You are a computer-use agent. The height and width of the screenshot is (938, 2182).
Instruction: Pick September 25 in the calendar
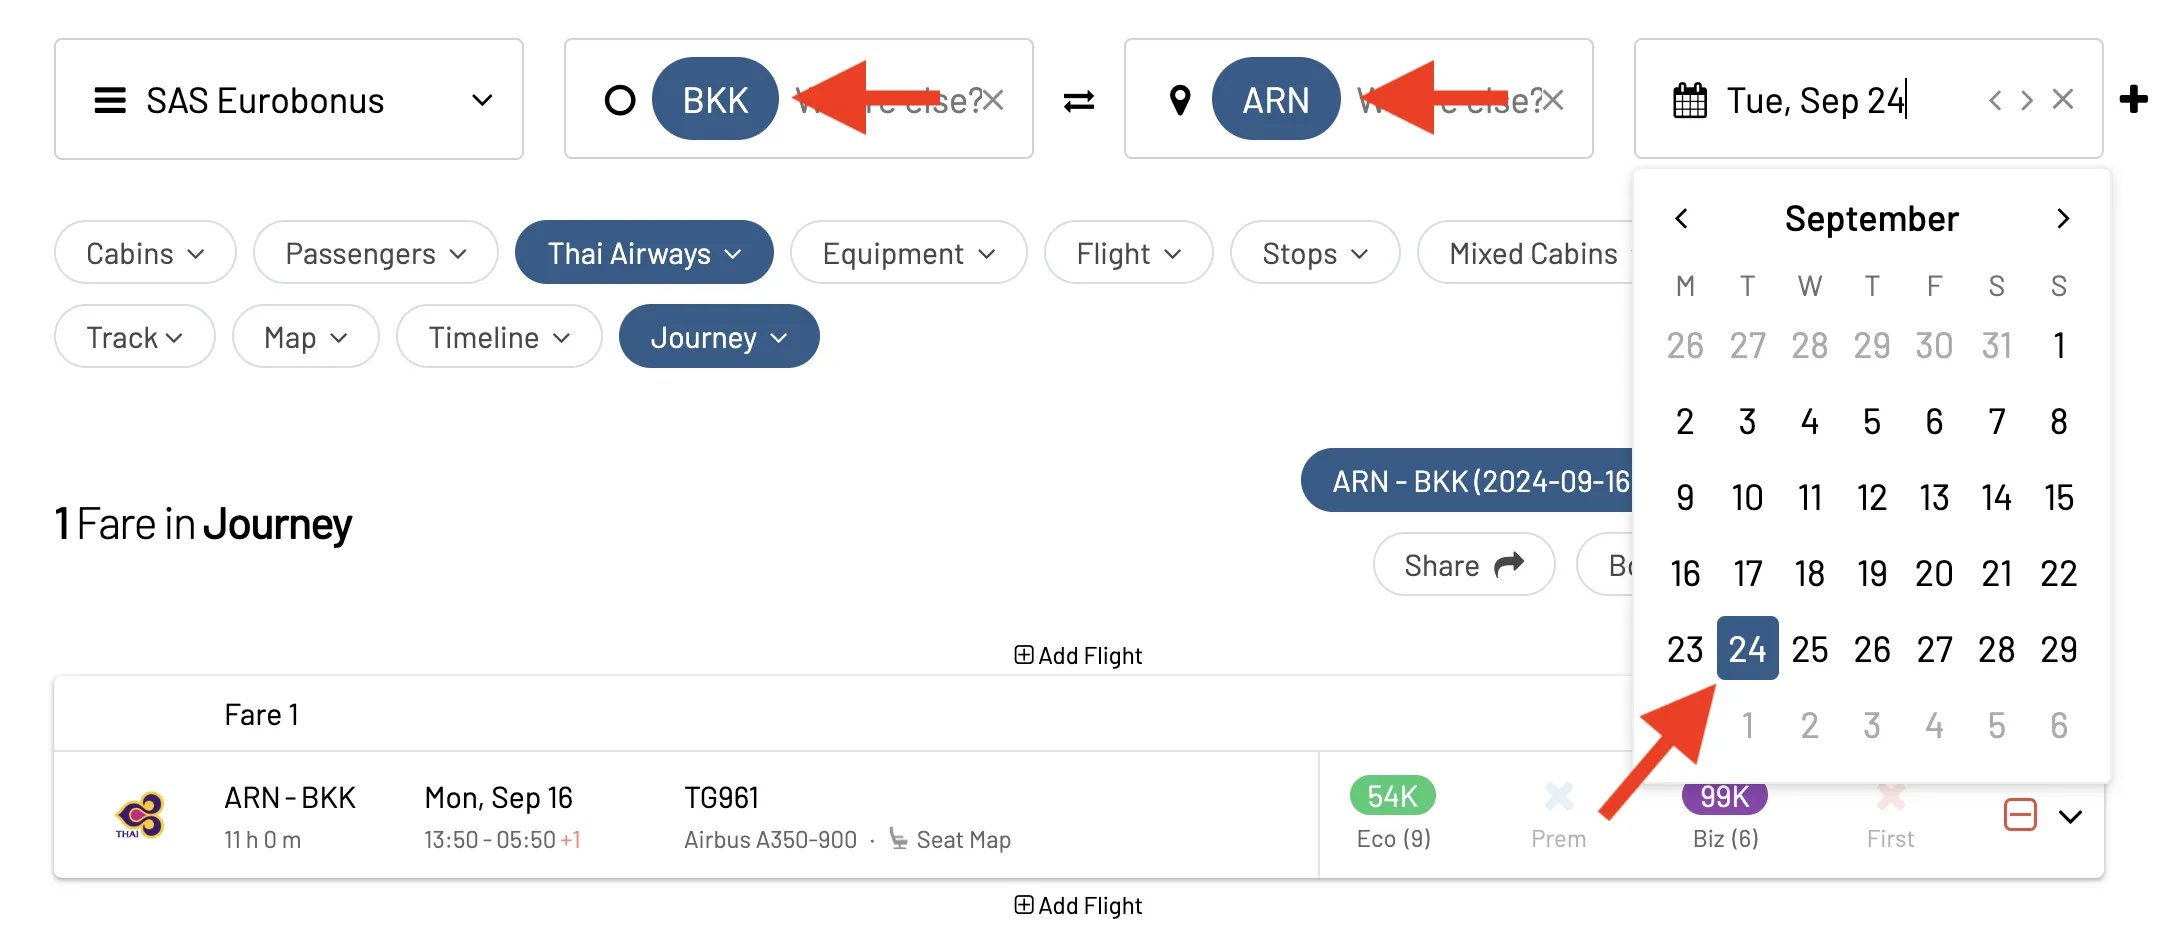click(x=1810, y=649)
